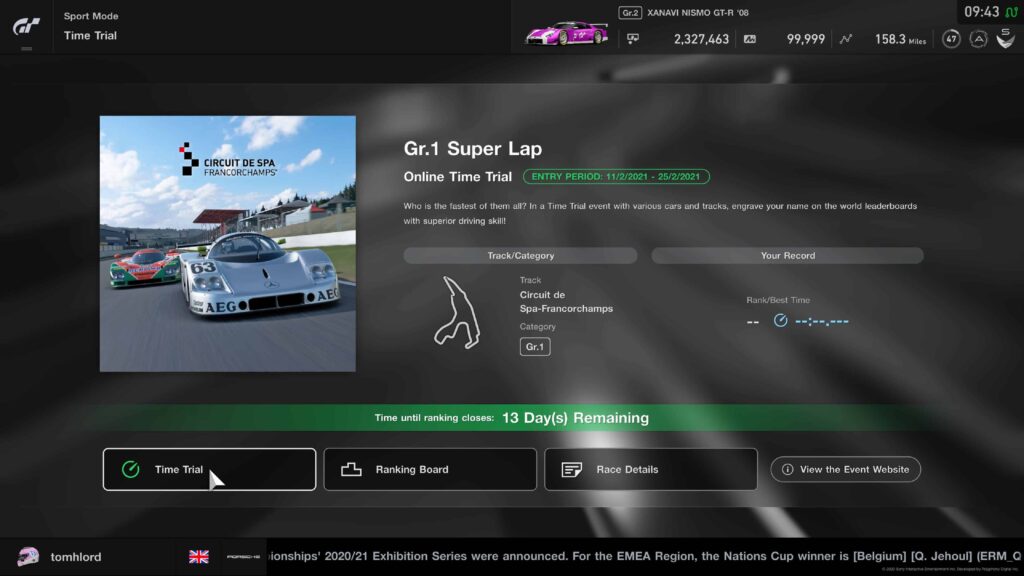The height and width of the screenshot is (576, 1024).
Task: Click the scrolling news ticker text
Action: 645,556
